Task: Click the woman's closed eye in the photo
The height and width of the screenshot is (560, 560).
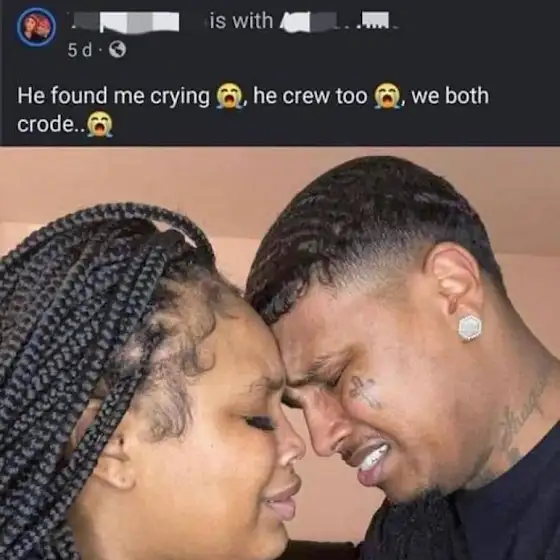Action: click(260, 422)
